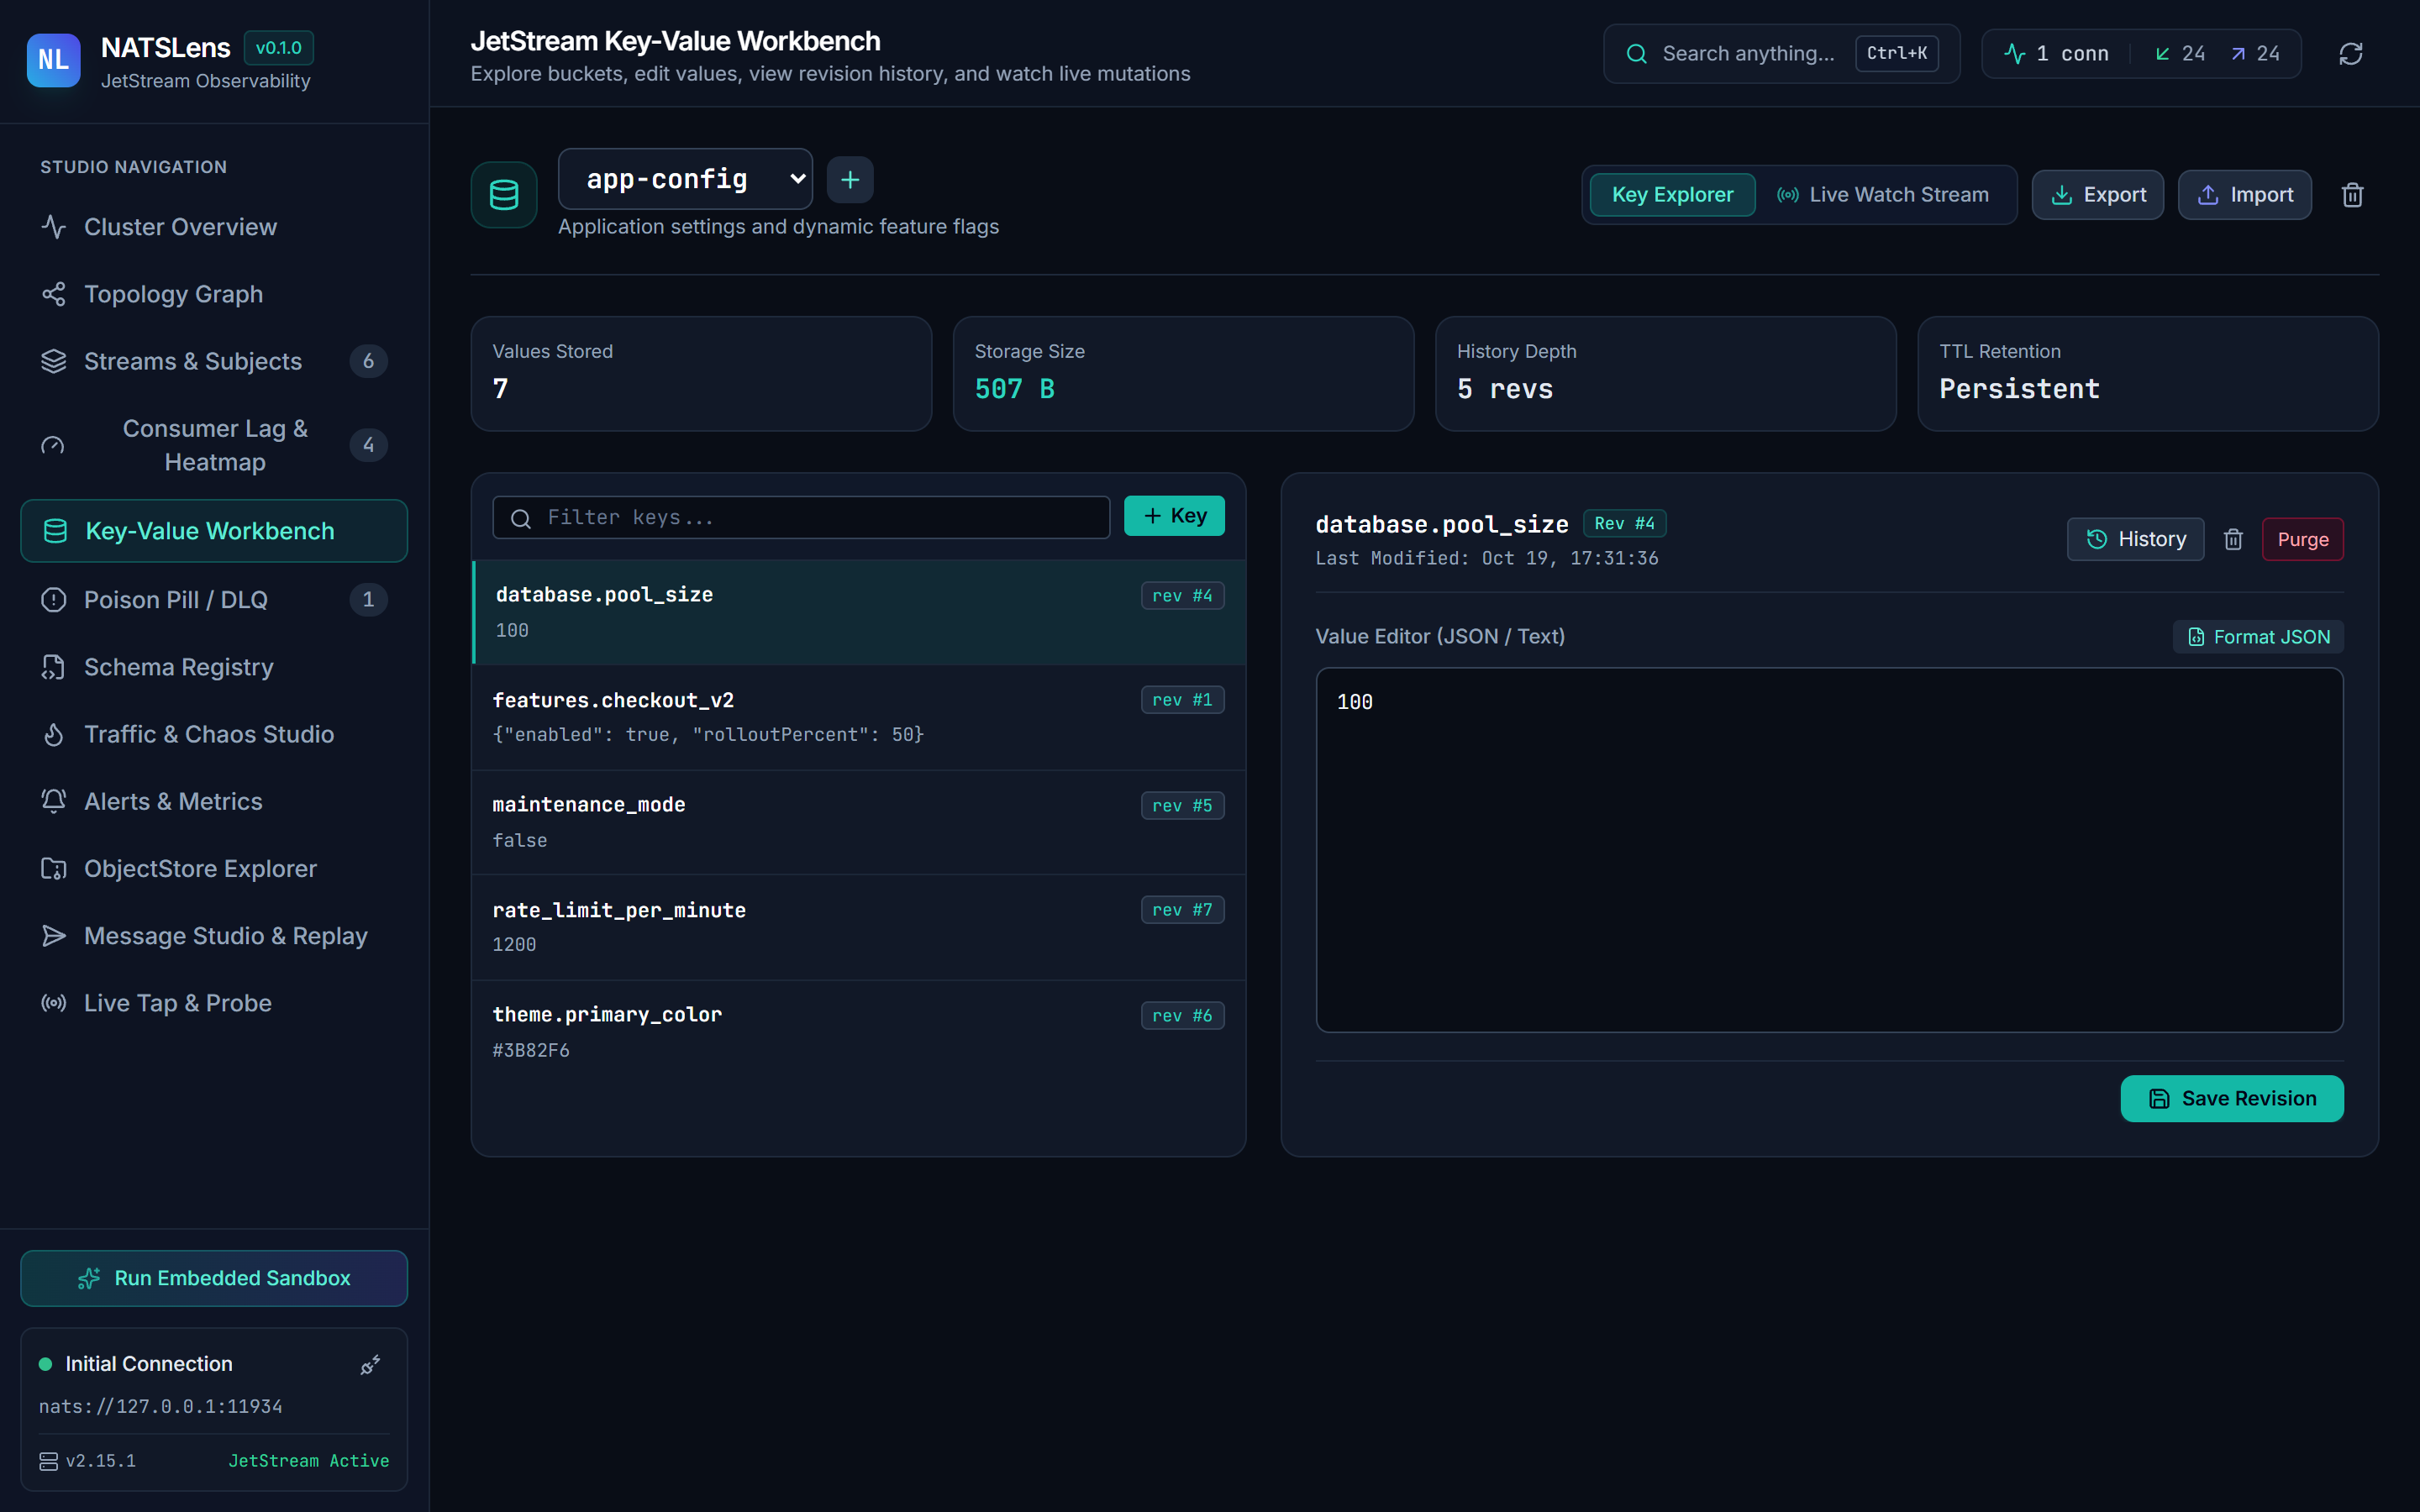This screenshot has height=1512, width=2420.
Task: Delete the database.pool_size key via trash icon
Action: tap(2233, 540)
